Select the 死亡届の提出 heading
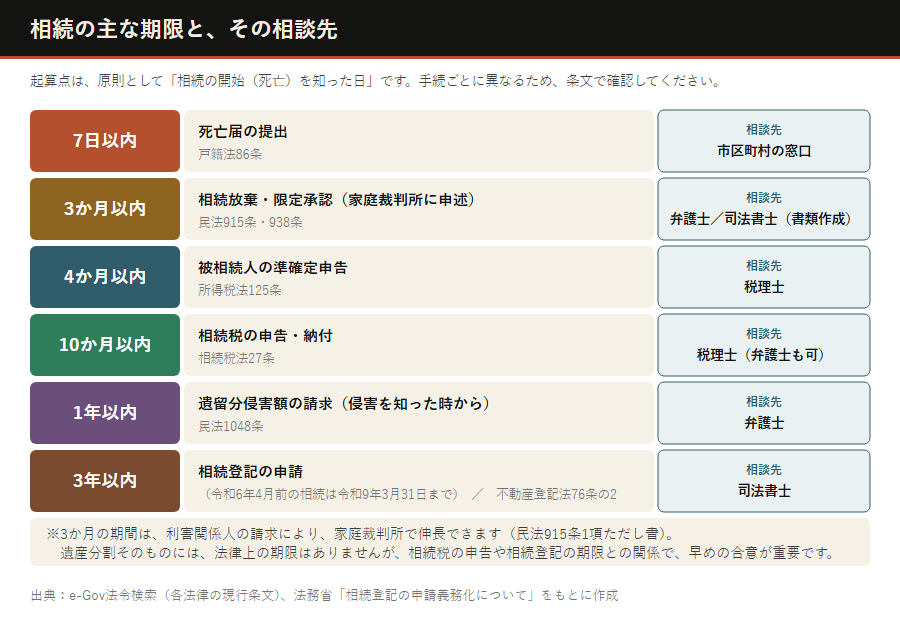The width and height of the screenshot is (900, 620). (x=243, y=132)
